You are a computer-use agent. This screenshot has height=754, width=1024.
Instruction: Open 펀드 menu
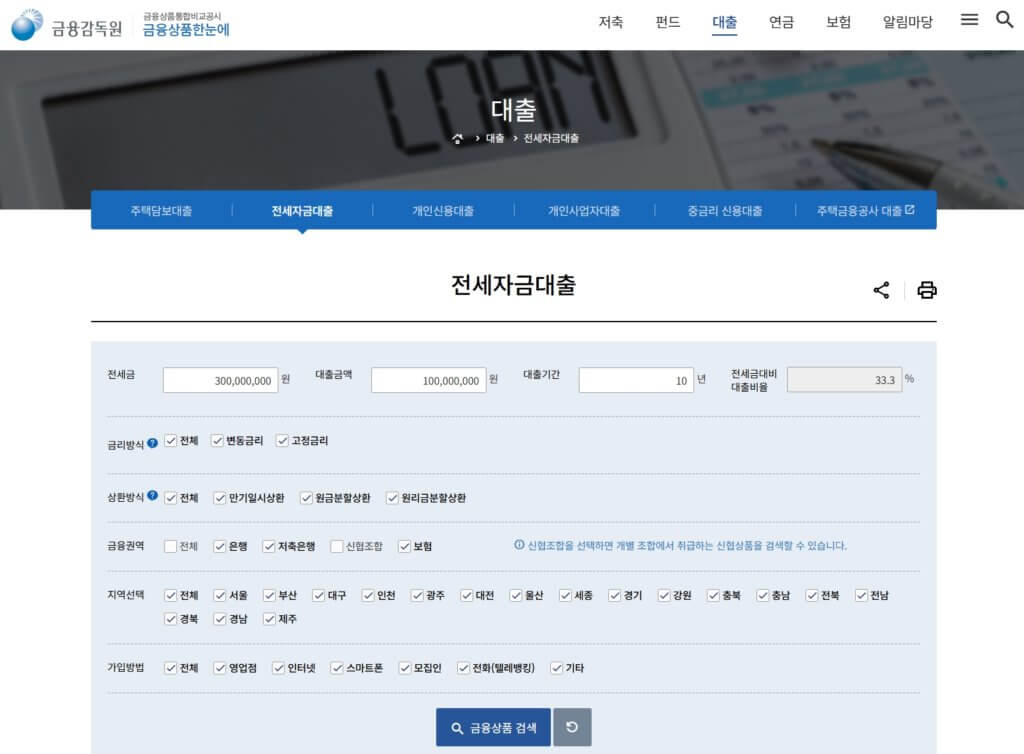click(x=667, y=22)
